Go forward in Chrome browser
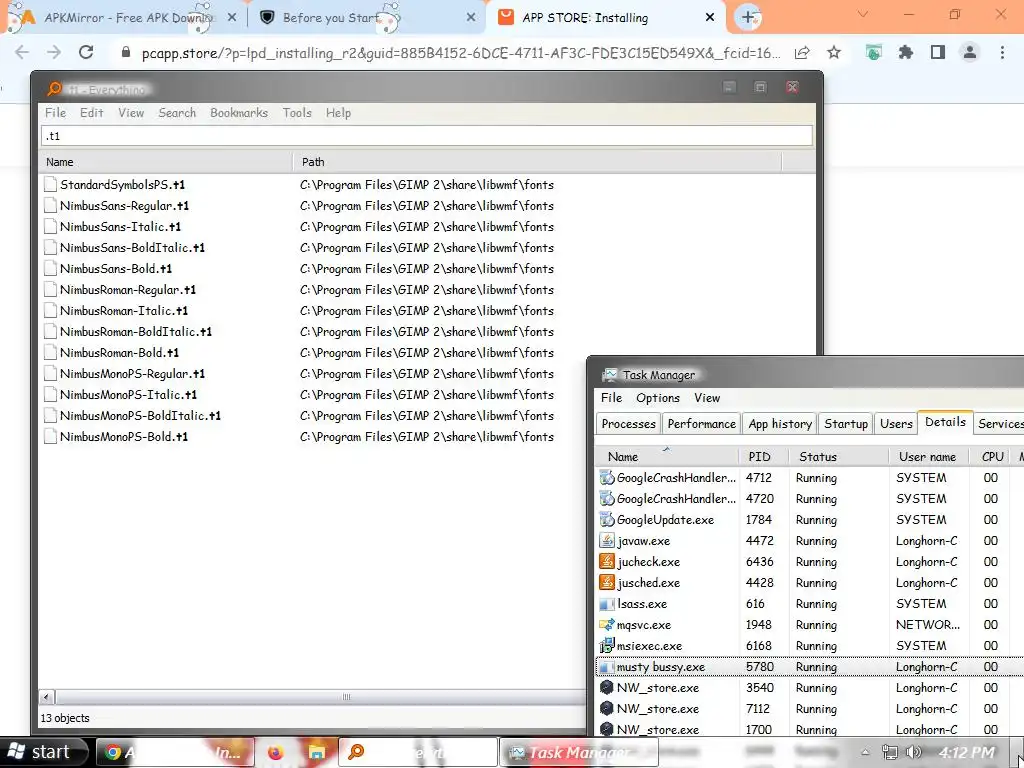This screenshot has width=1024, height=768. [x=54, y=52]
